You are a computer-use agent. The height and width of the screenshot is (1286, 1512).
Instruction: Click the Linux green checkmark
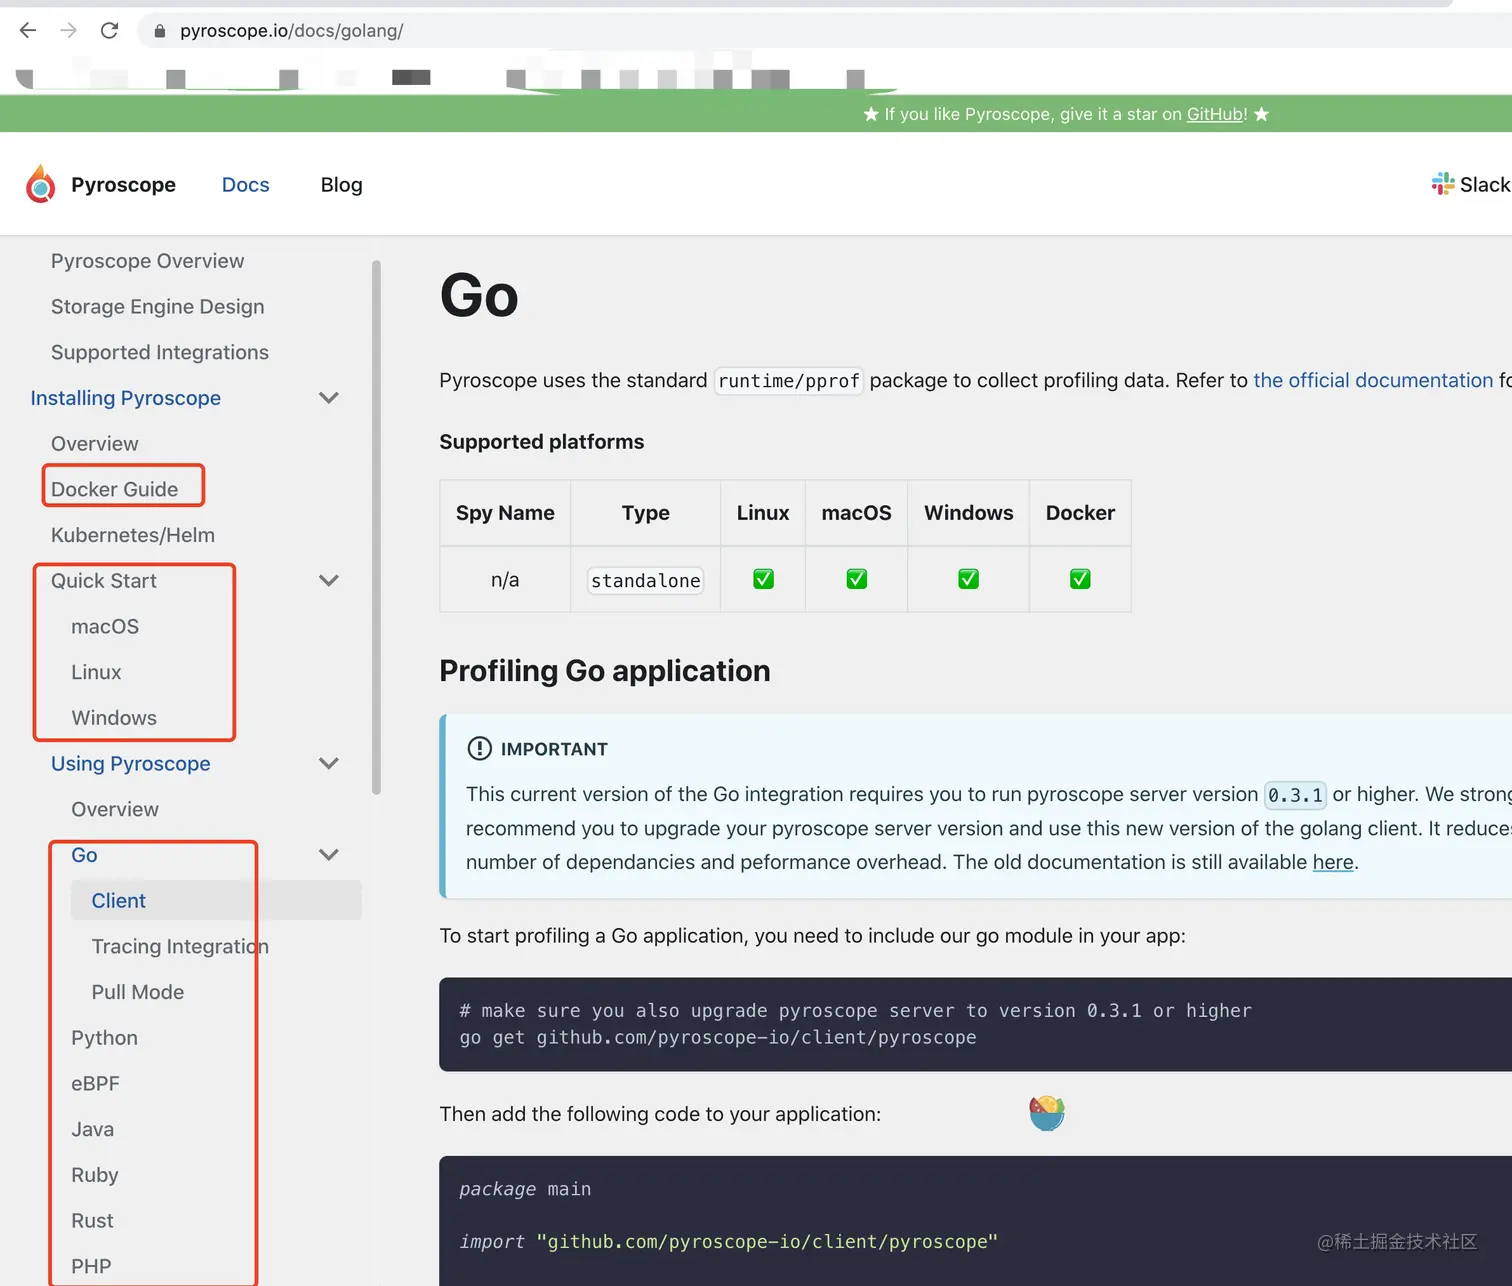763,579
